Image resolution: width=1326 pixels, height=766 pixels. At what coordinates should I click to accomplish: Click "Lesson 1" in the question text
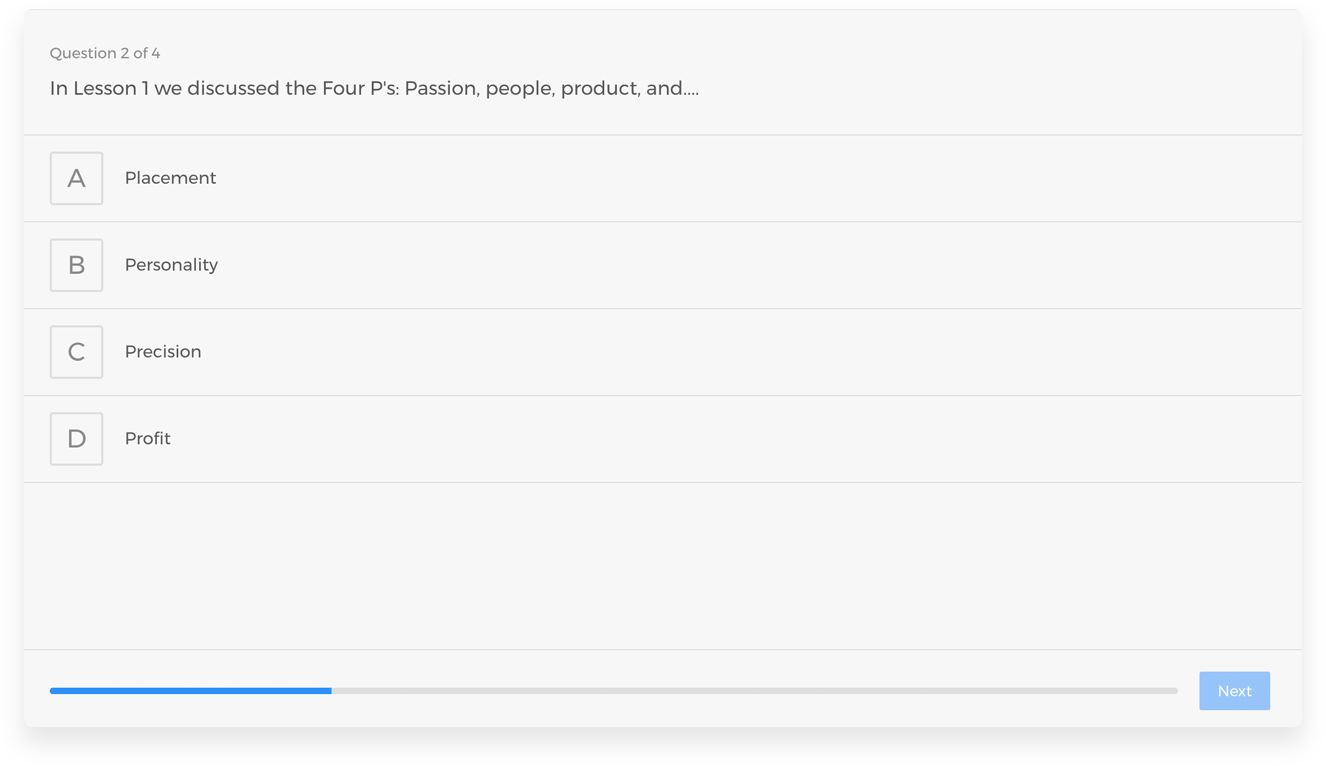(110, 88)
